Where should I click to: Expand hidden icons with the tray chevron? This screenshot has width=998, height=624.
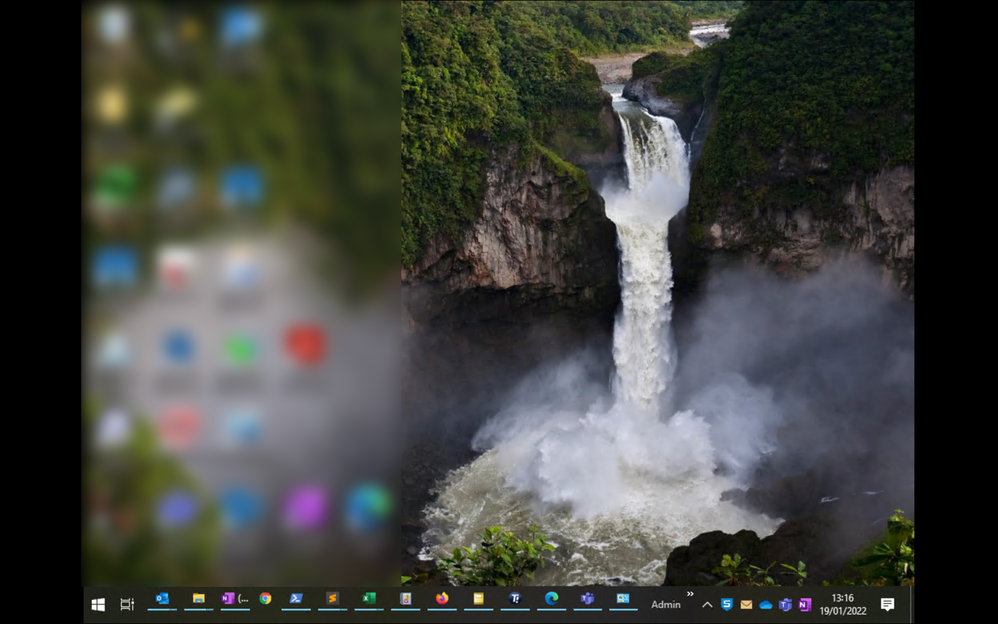tap(706, 604)
